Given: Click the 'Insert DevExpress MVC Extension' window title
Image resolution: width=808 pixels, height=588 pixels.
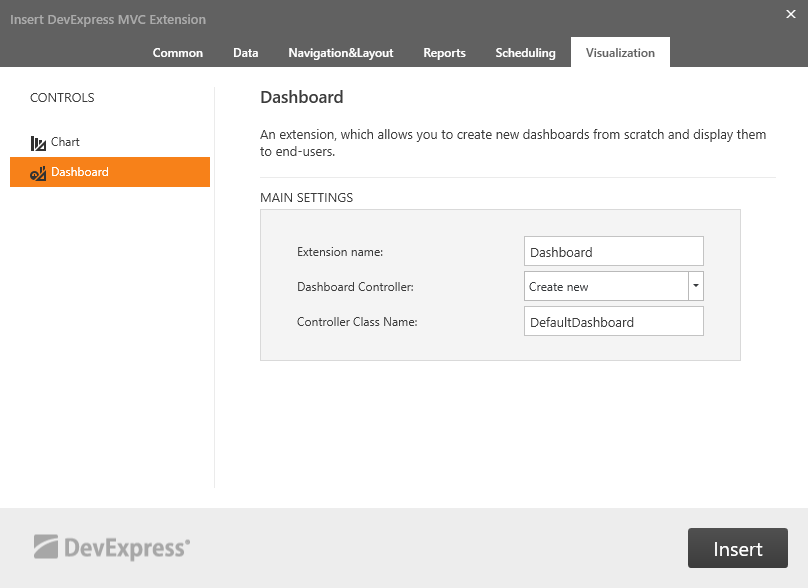Looking at the screenshot, I should click(x=108, y=20).
